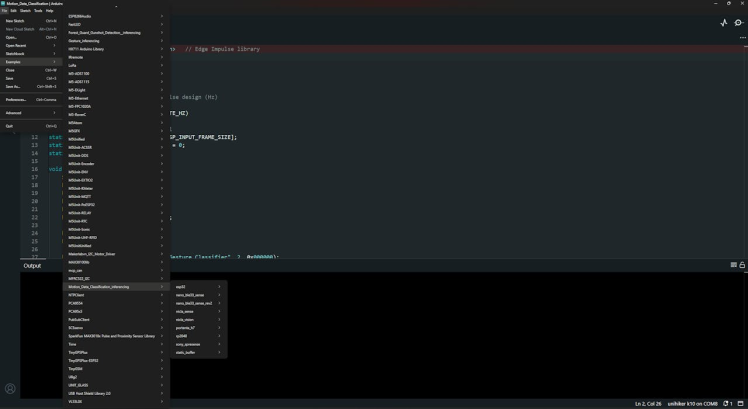Select Examples entry in File menu
Screen dimensions: 748x409
31,62
